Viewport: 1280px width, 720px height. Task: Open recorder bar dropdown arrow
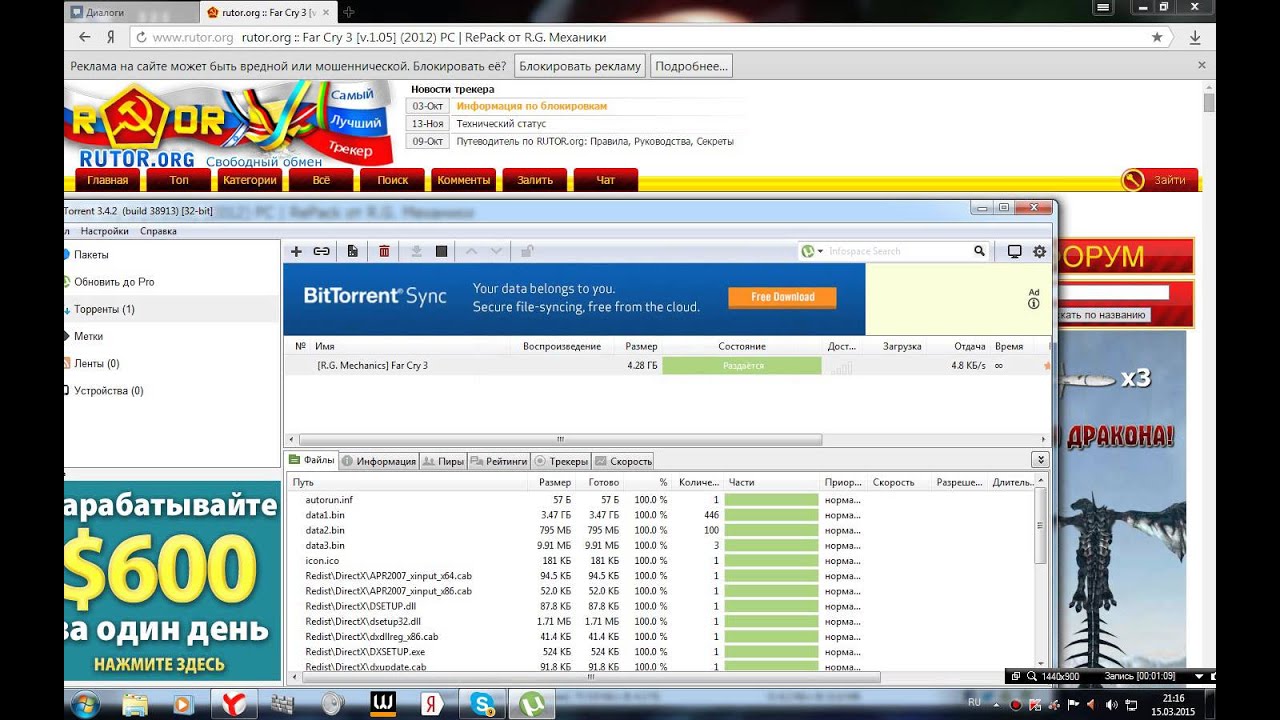(x=1198, y=676)
